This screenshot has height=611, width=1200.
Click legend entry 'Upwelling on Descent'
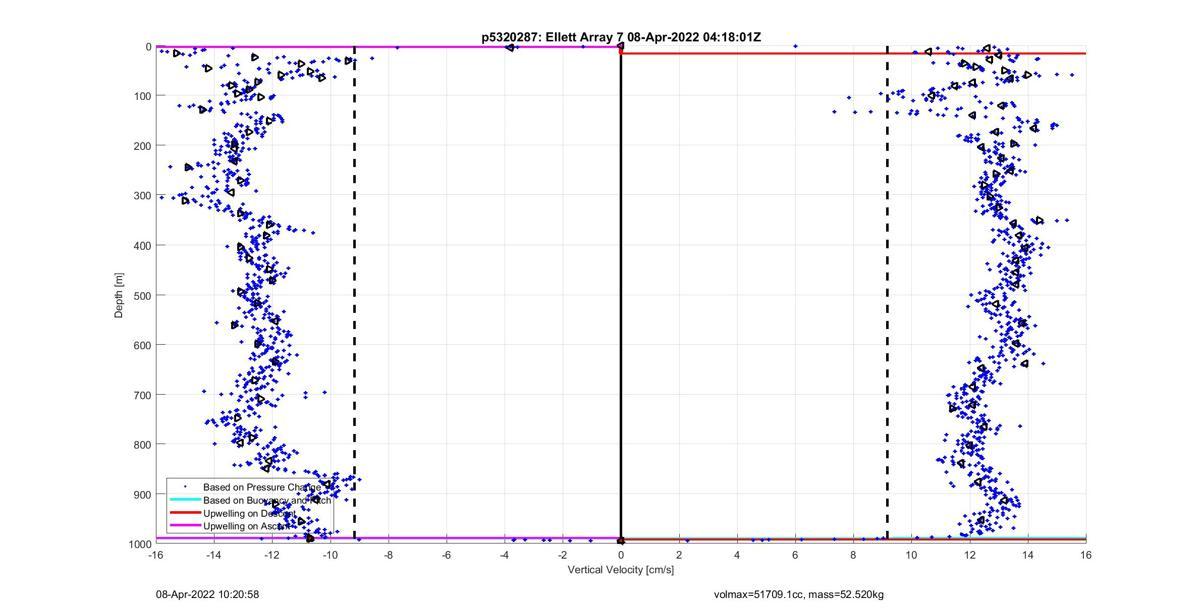(x=249, y=513)
